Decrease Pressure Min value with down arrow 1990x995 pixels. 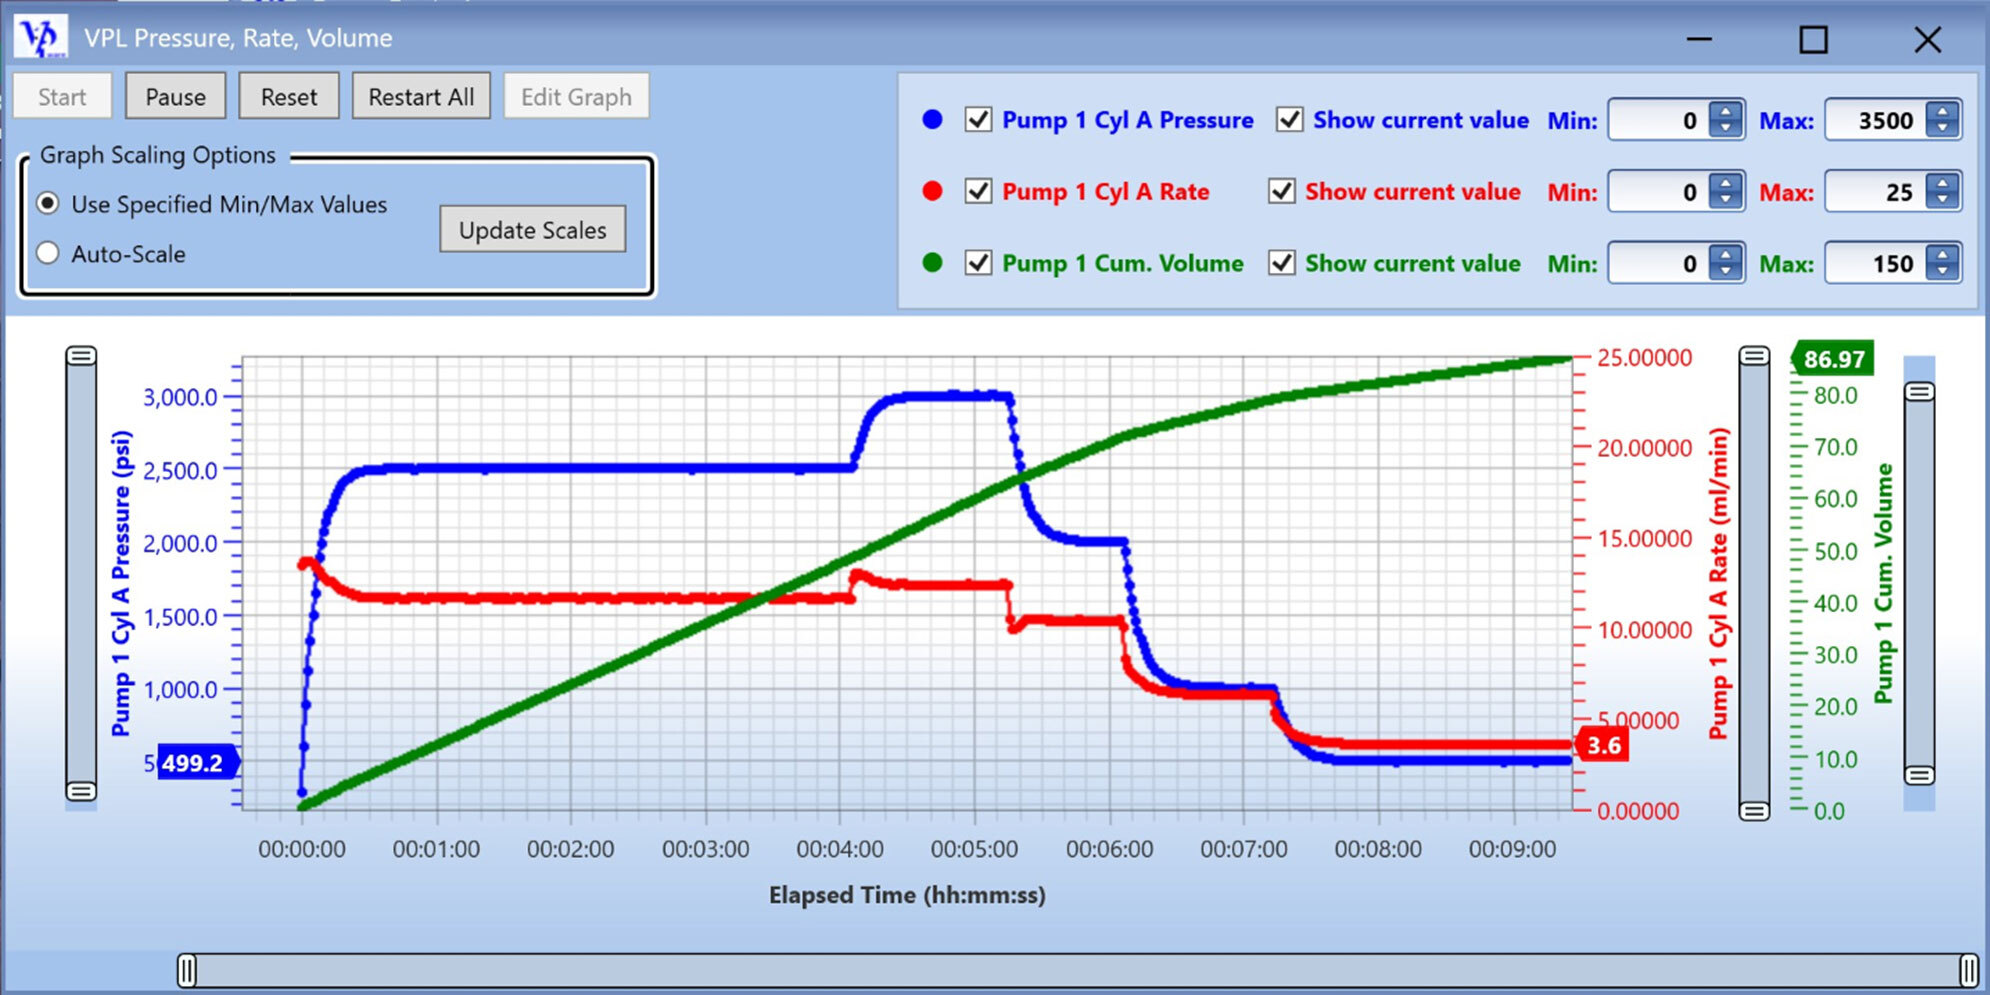point(1726,129)
